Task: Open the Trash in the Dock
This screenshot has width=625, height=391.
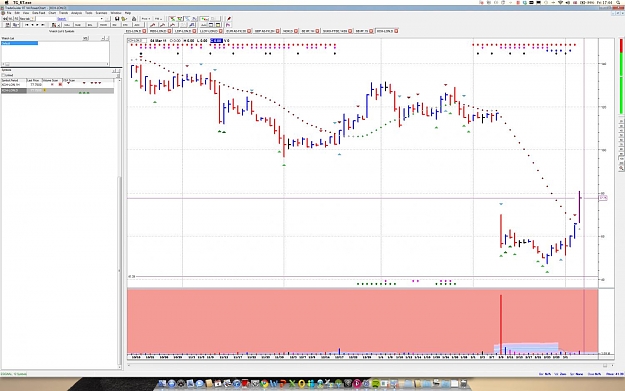Action: [x=464, y=383]
